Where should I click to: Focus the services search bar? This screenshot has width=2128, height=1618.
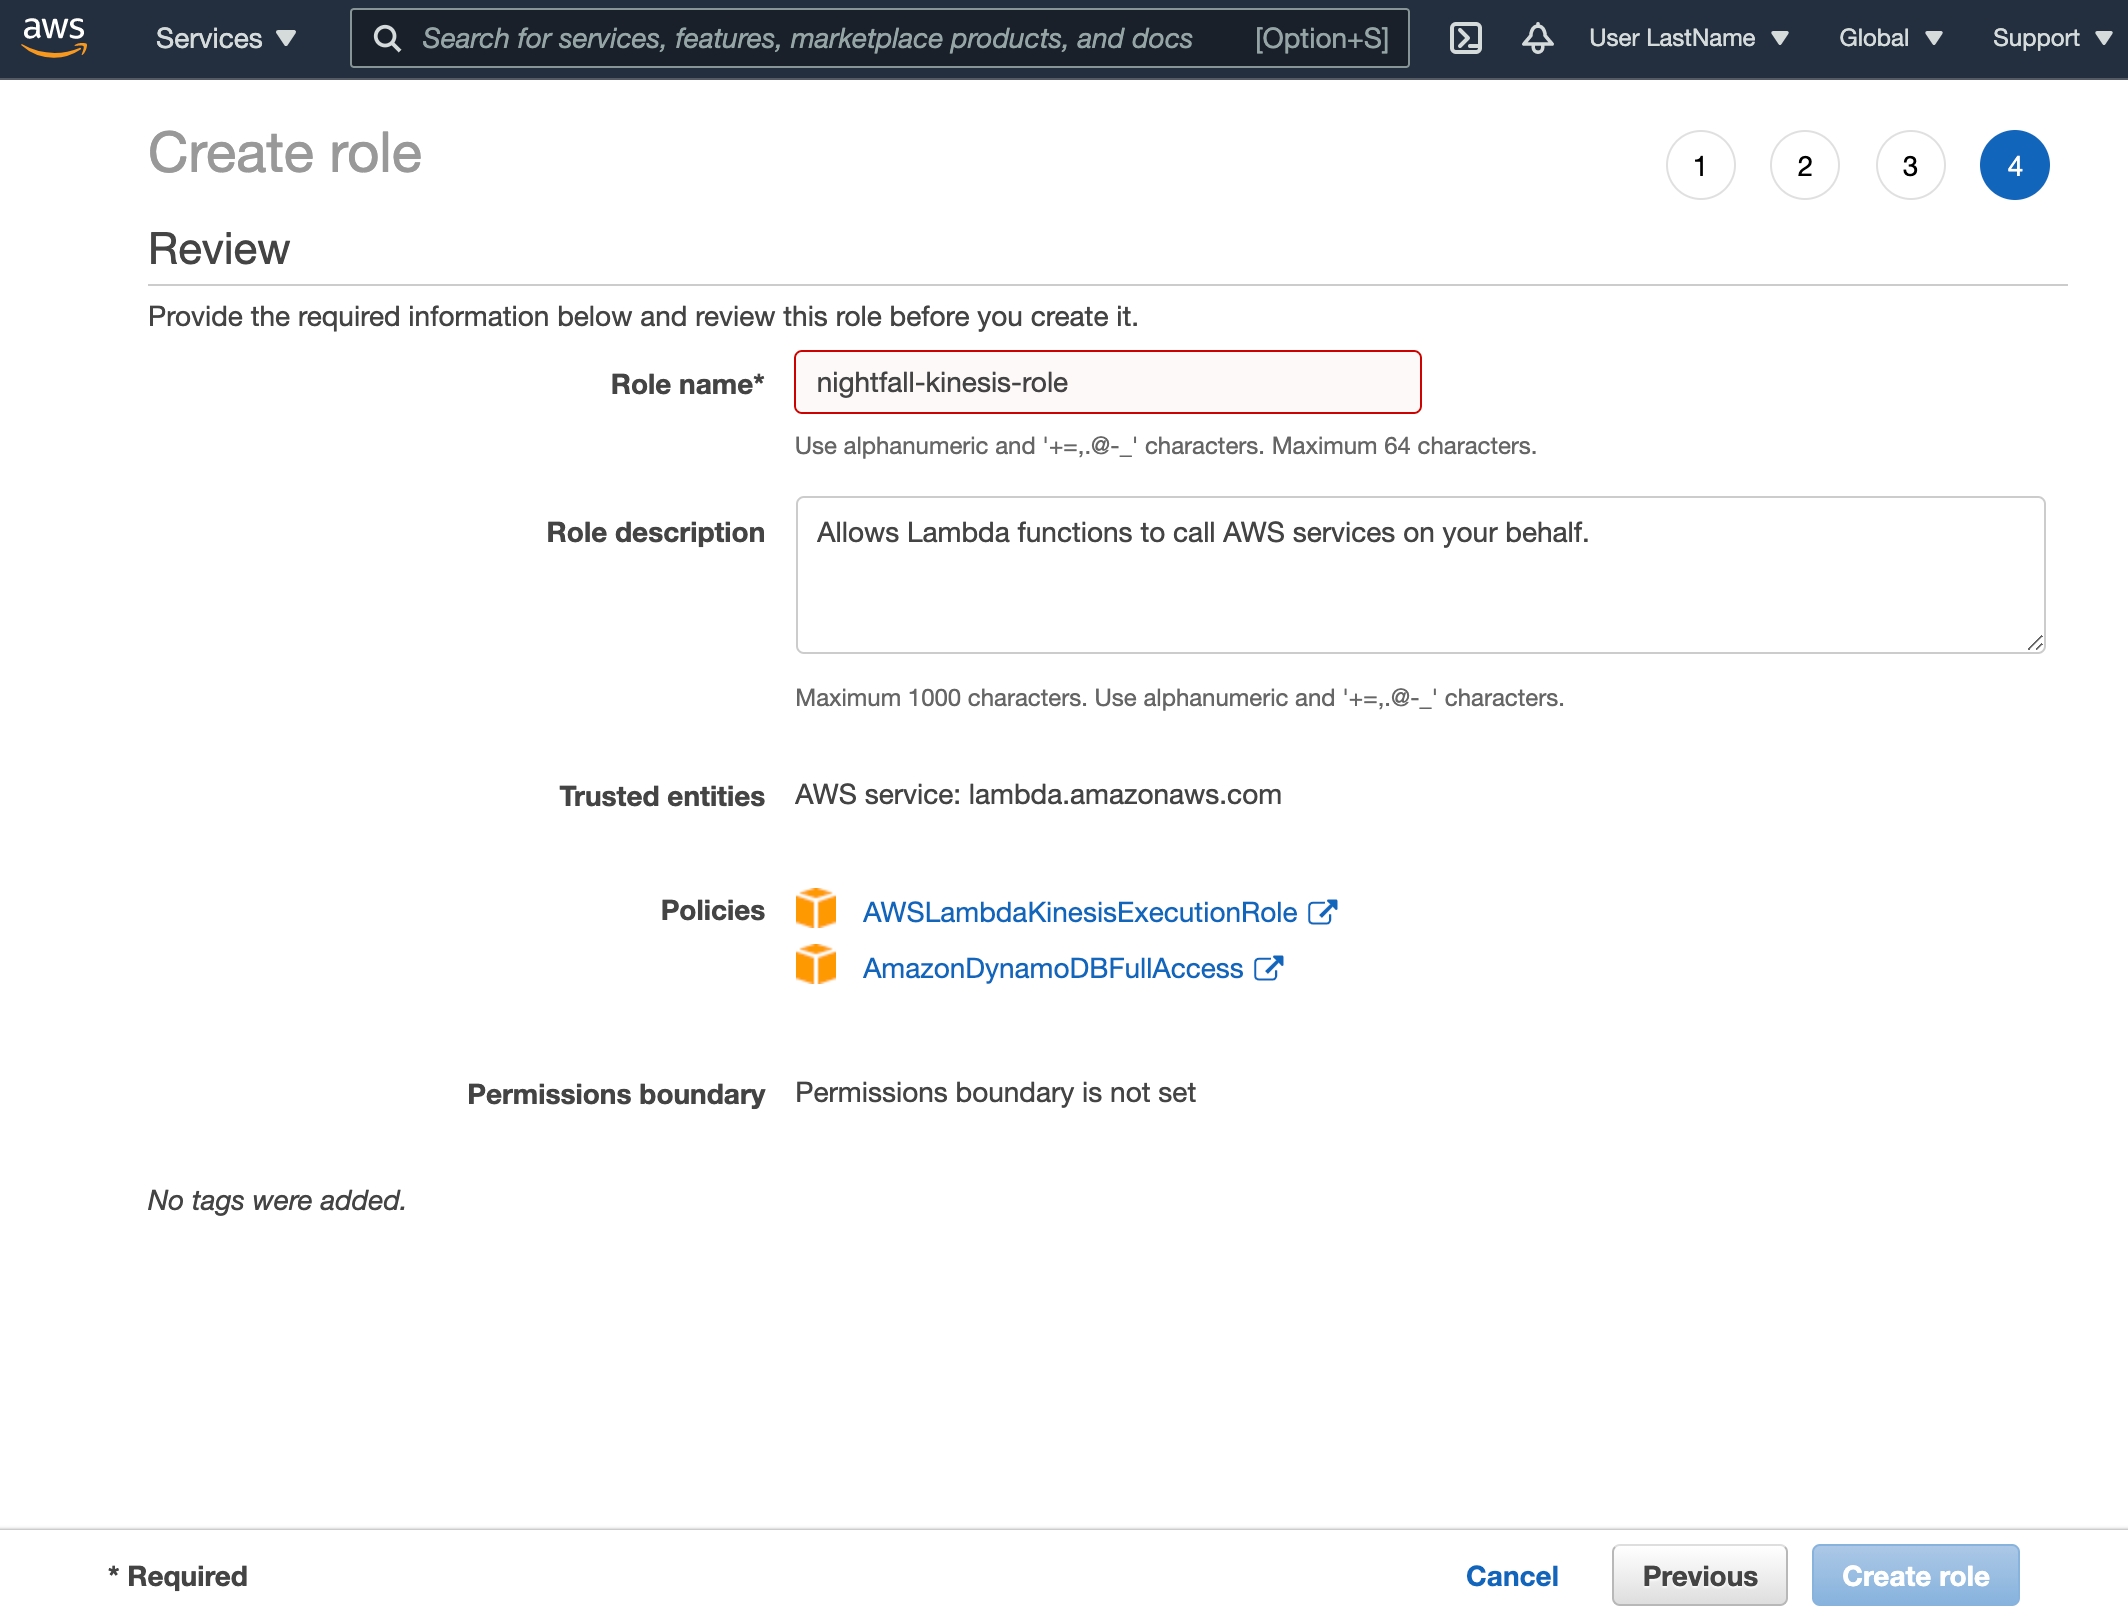click(x=880, y=38)
